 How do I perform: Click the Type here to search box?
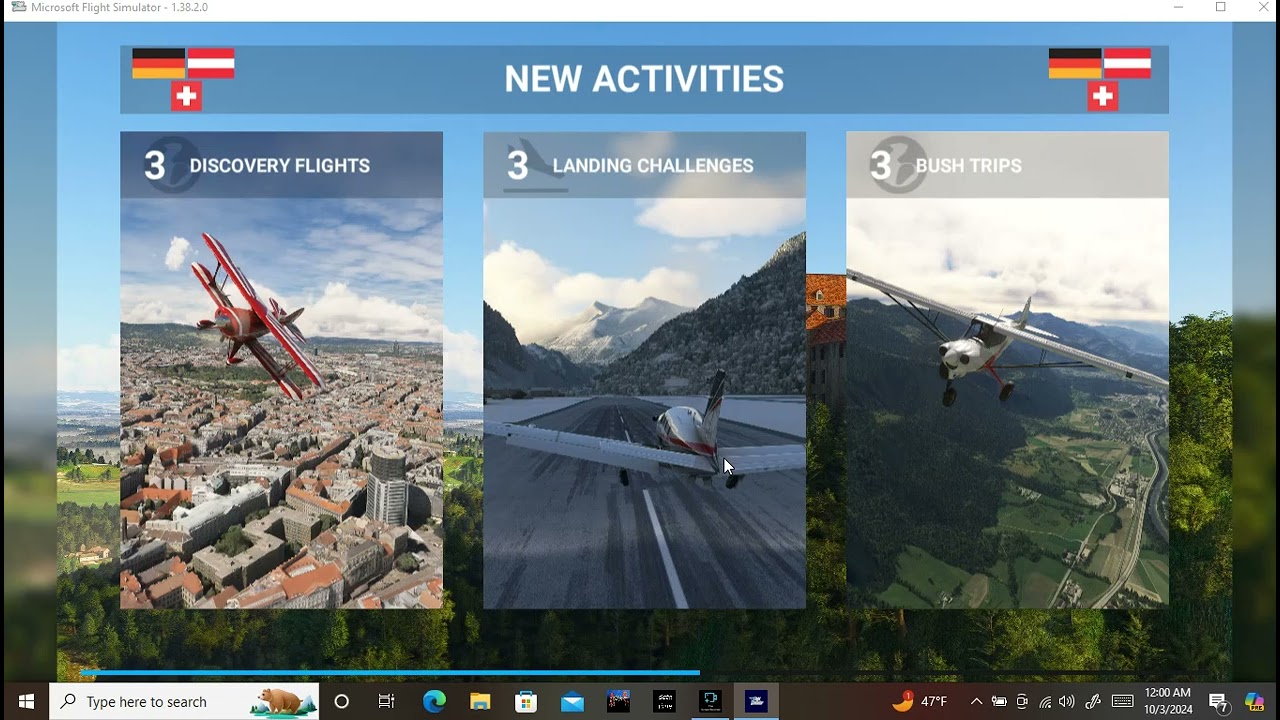pyautogui.click(x=184, y=701)
